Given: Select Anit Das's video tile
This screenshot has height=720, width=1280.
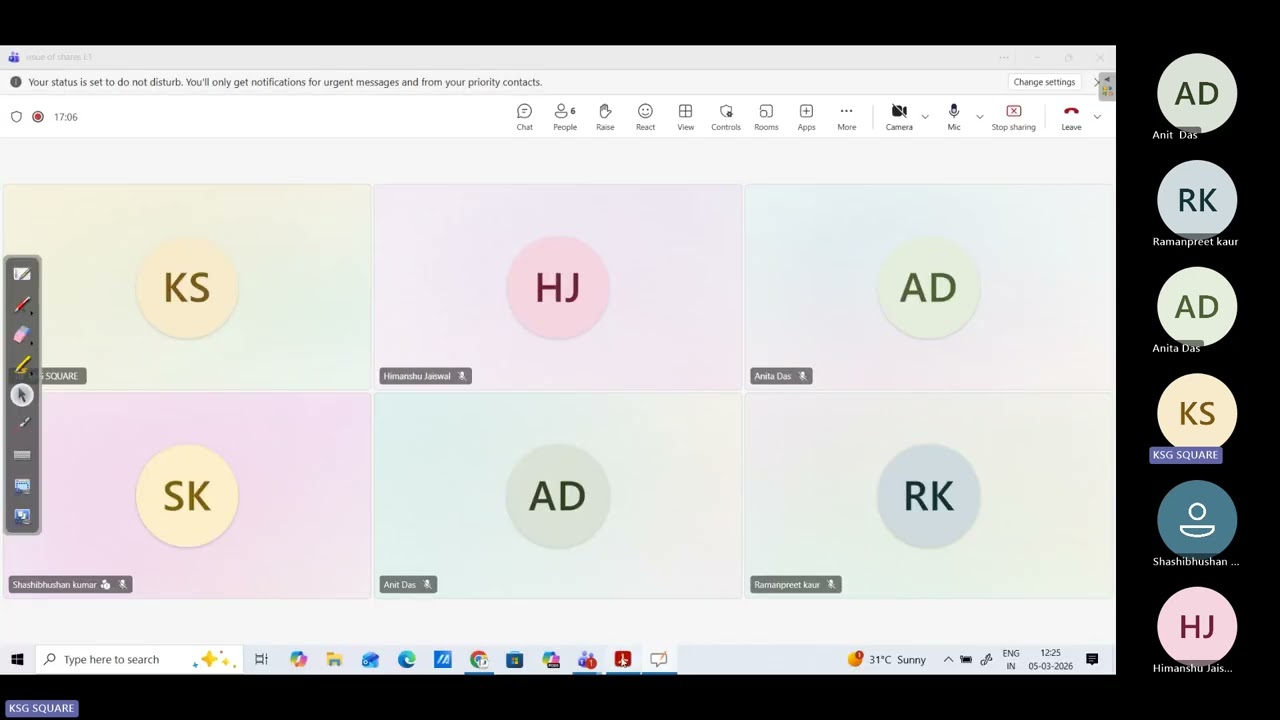Looking at the screenshot, I should [558, 496].
